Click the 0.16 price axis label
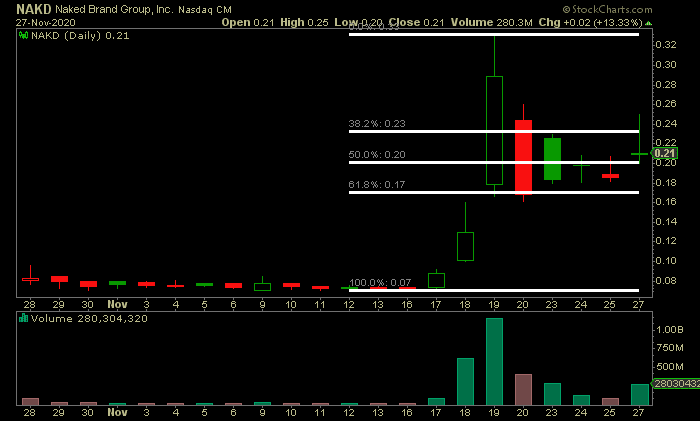The image size is (700, 421). (666, 202)
